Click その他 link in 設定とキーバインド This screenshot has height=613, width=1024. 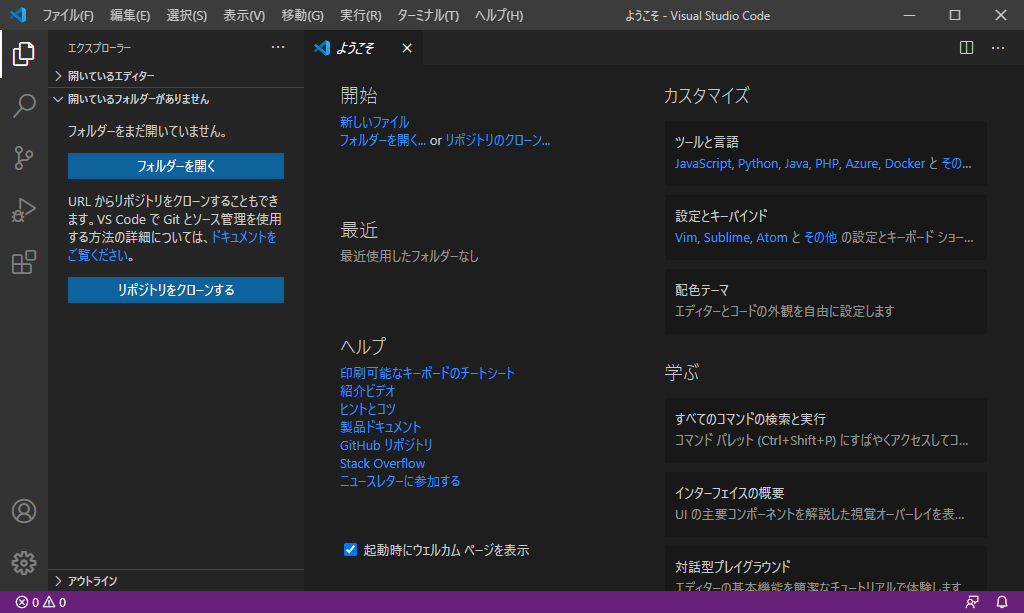820,238
